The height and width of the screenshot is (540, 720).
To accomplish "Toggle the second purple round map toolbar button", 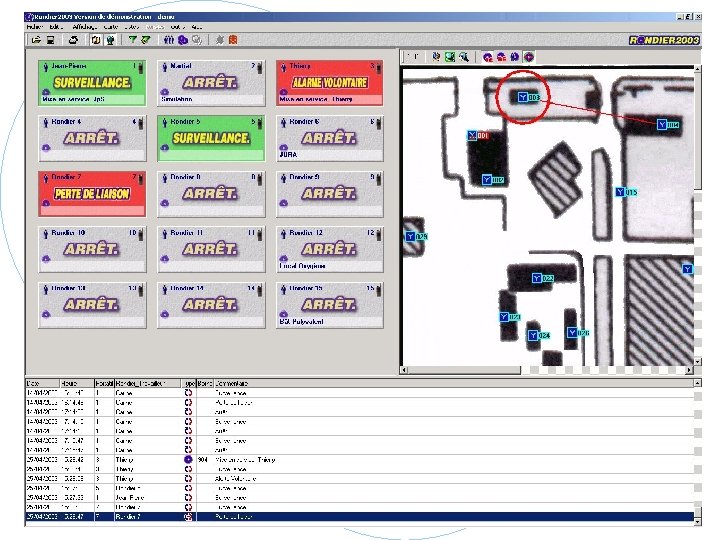I will (x=501, y=57).
